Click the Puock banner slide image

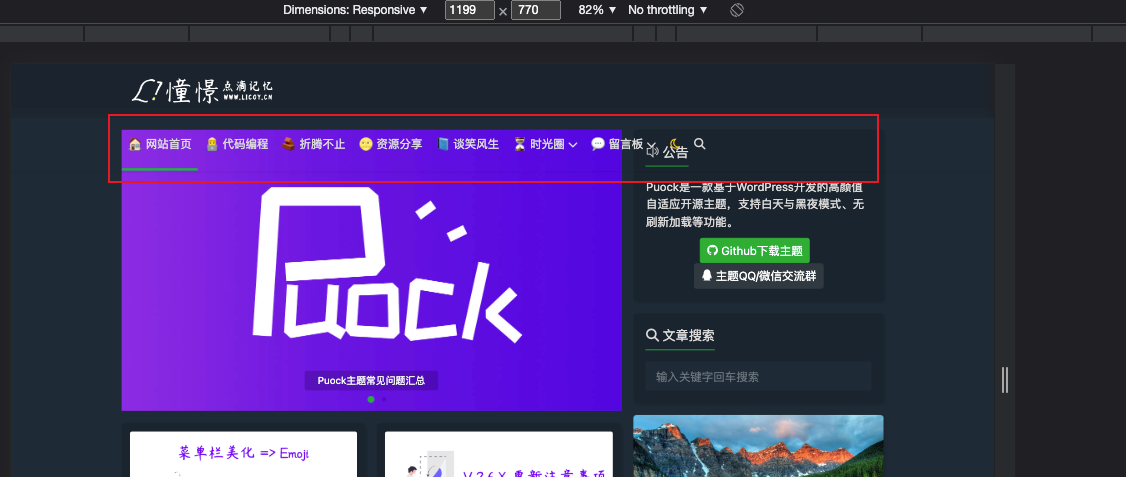[x=371, y=270]
